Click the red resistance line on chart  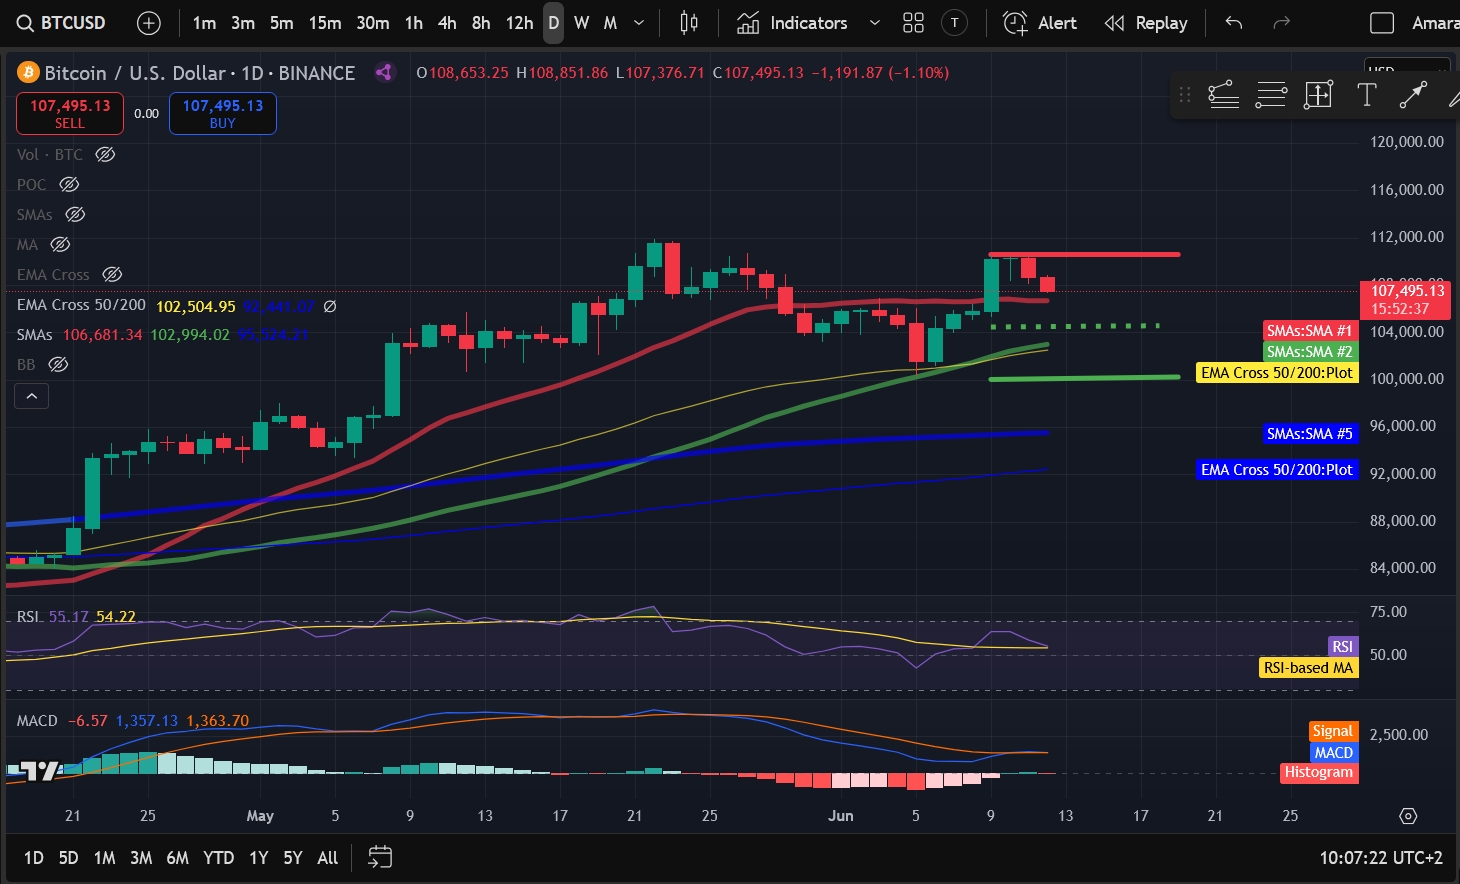pyautogui.click(x=1084, y=254)
